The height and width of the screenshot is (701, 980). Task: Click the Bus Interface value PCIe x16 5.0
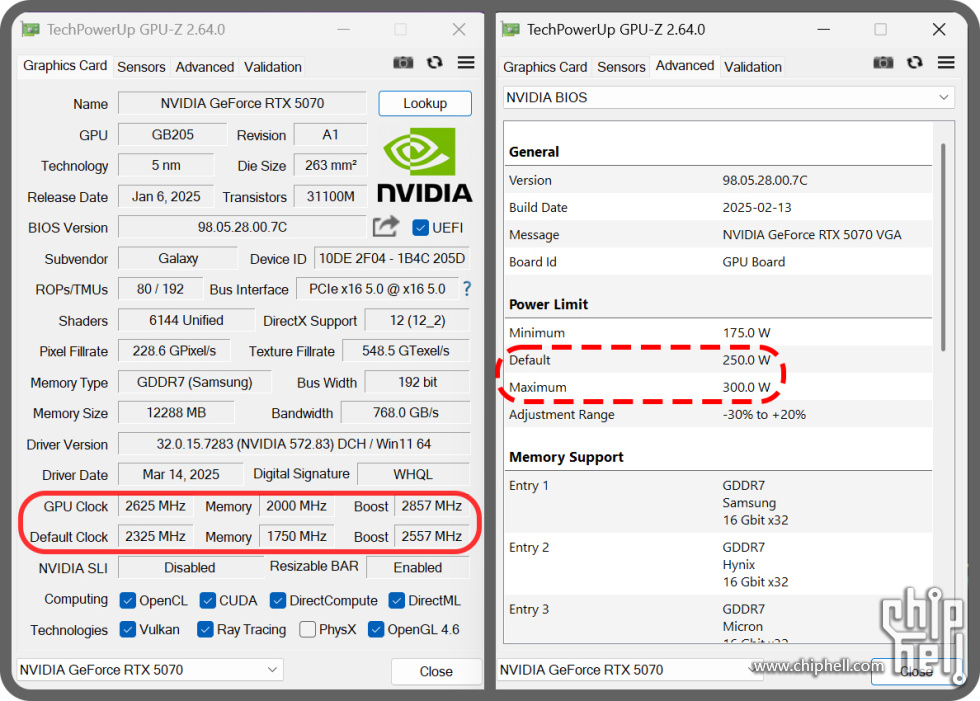378,289
